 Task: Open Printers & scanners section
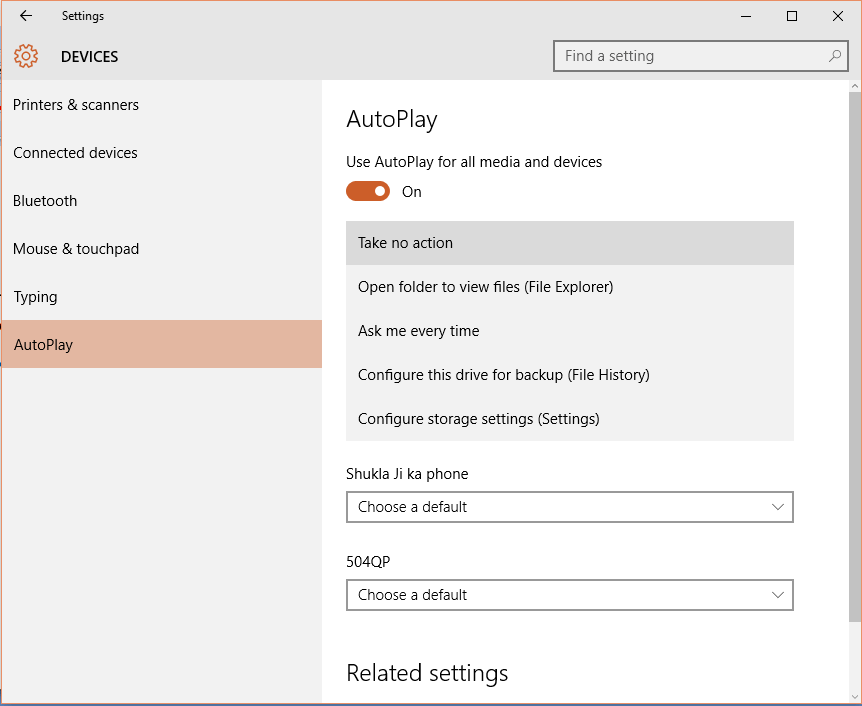coord(76,105)
